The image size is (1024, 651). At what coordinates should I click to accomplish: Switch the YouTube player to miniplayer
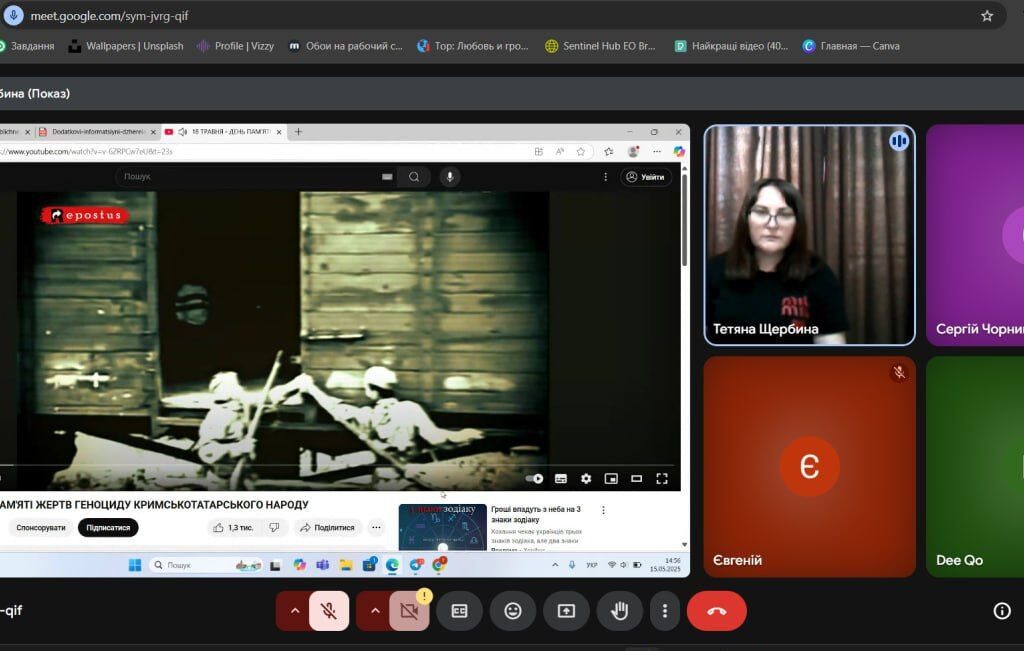pyautogui.click(x=611, y=479)
